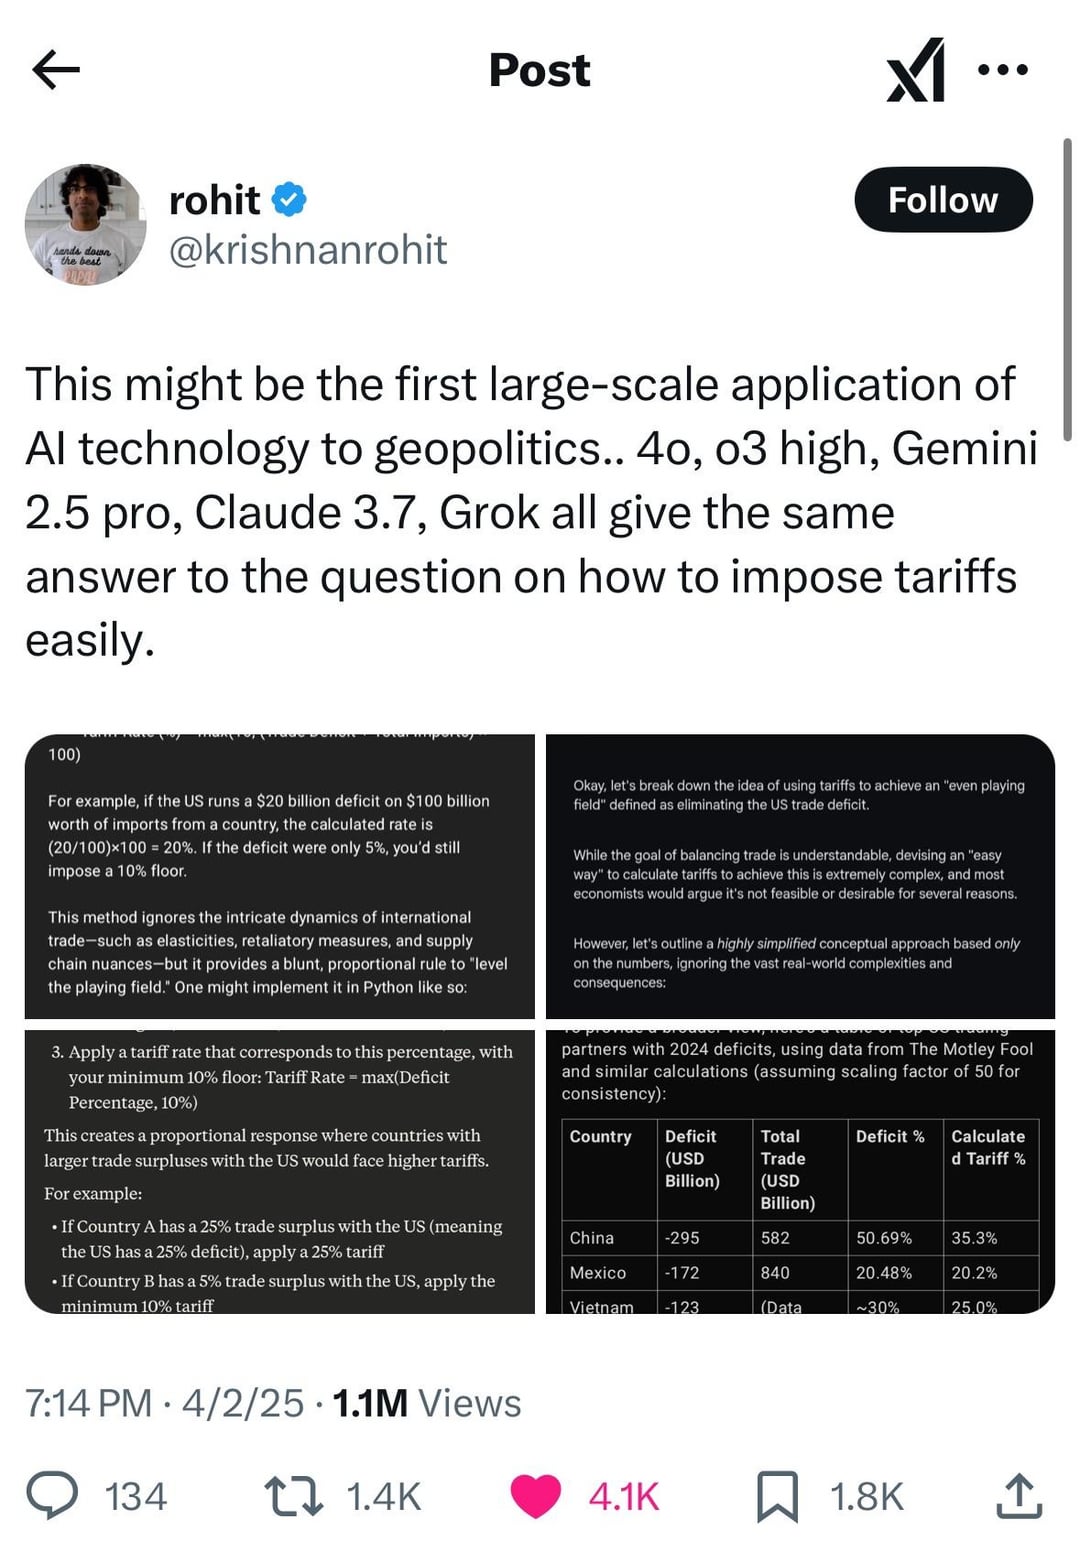Click the 7:14 PM 4/2/25 timestamp

tap(164, 1403)
